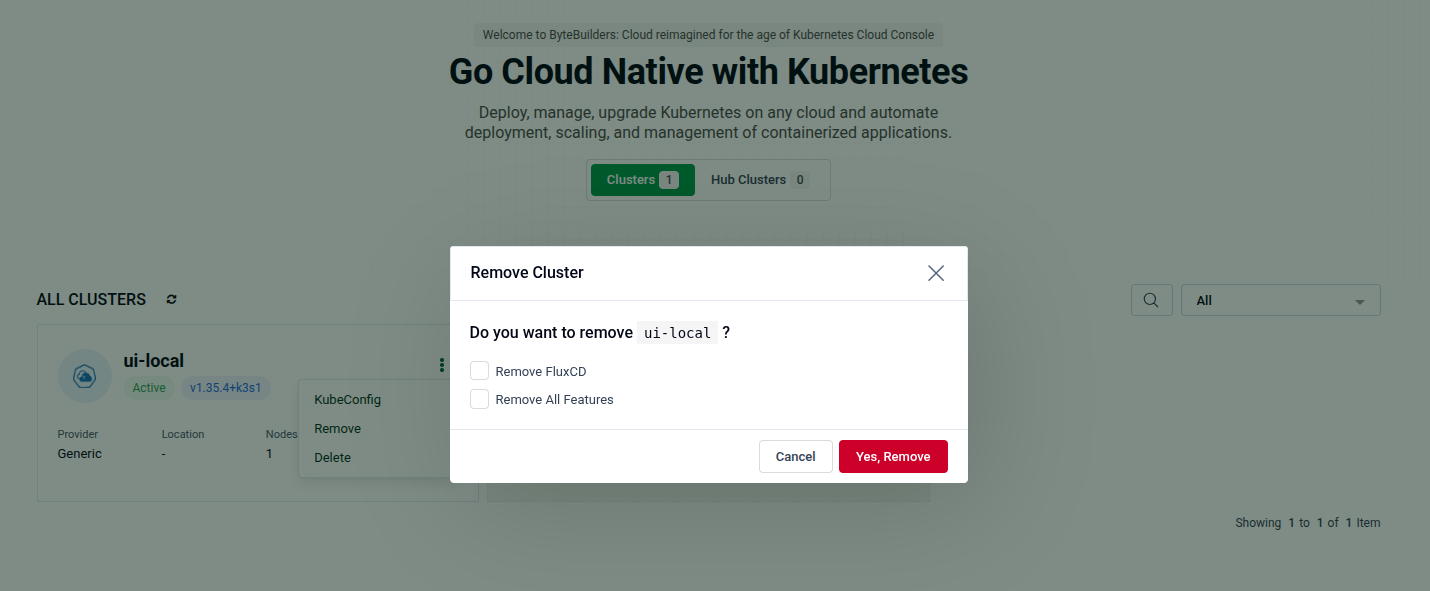Open ui-local three-dot options menu

441,365
